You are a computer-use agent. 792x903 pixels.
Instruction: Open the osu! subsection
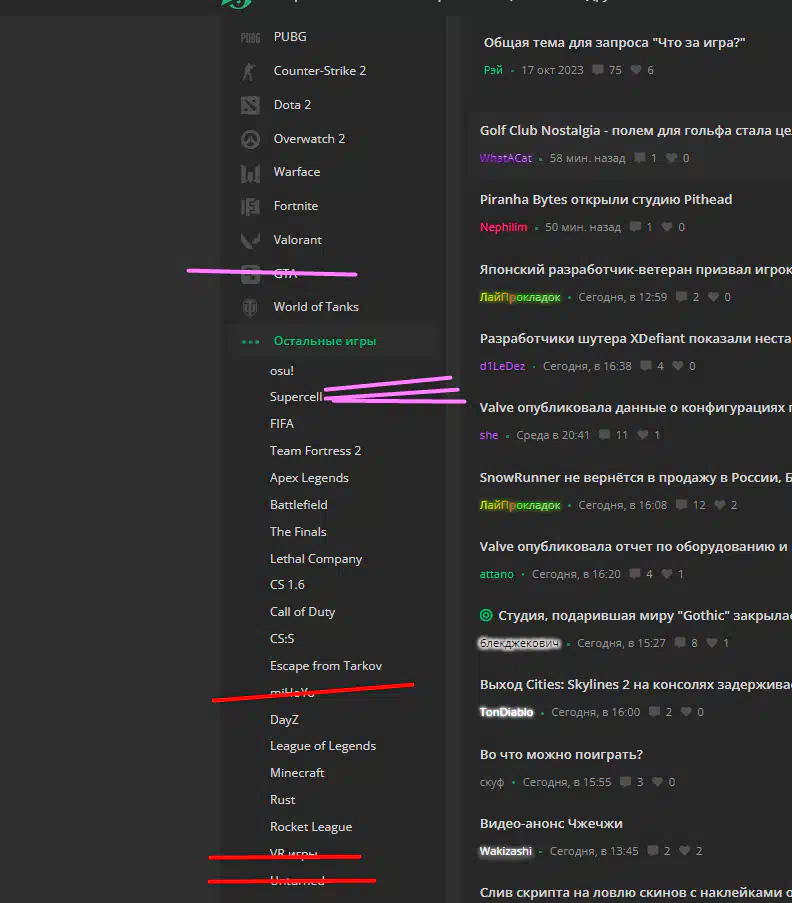click(x=282, y=371)
